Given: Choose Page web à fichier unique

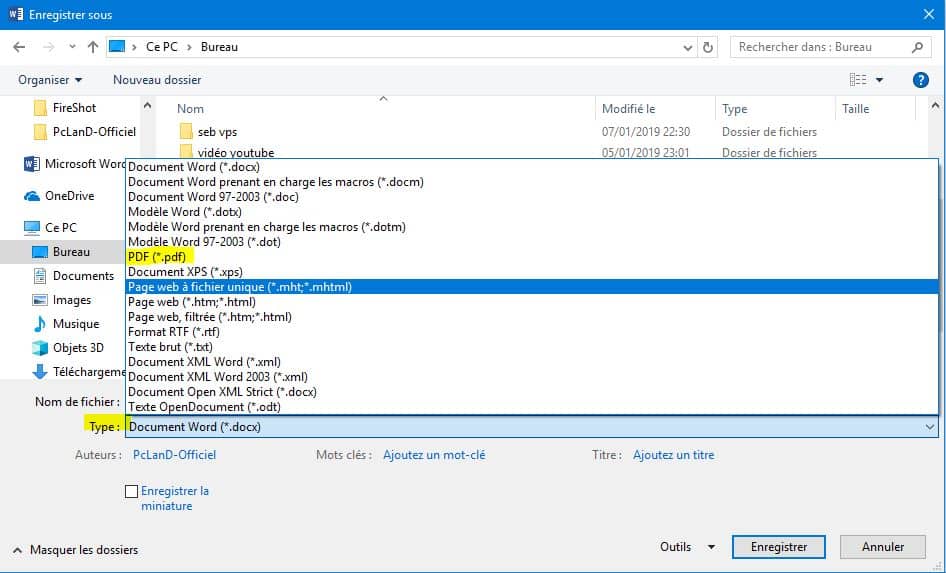Looking at the screenshot, I should (532, 286).
